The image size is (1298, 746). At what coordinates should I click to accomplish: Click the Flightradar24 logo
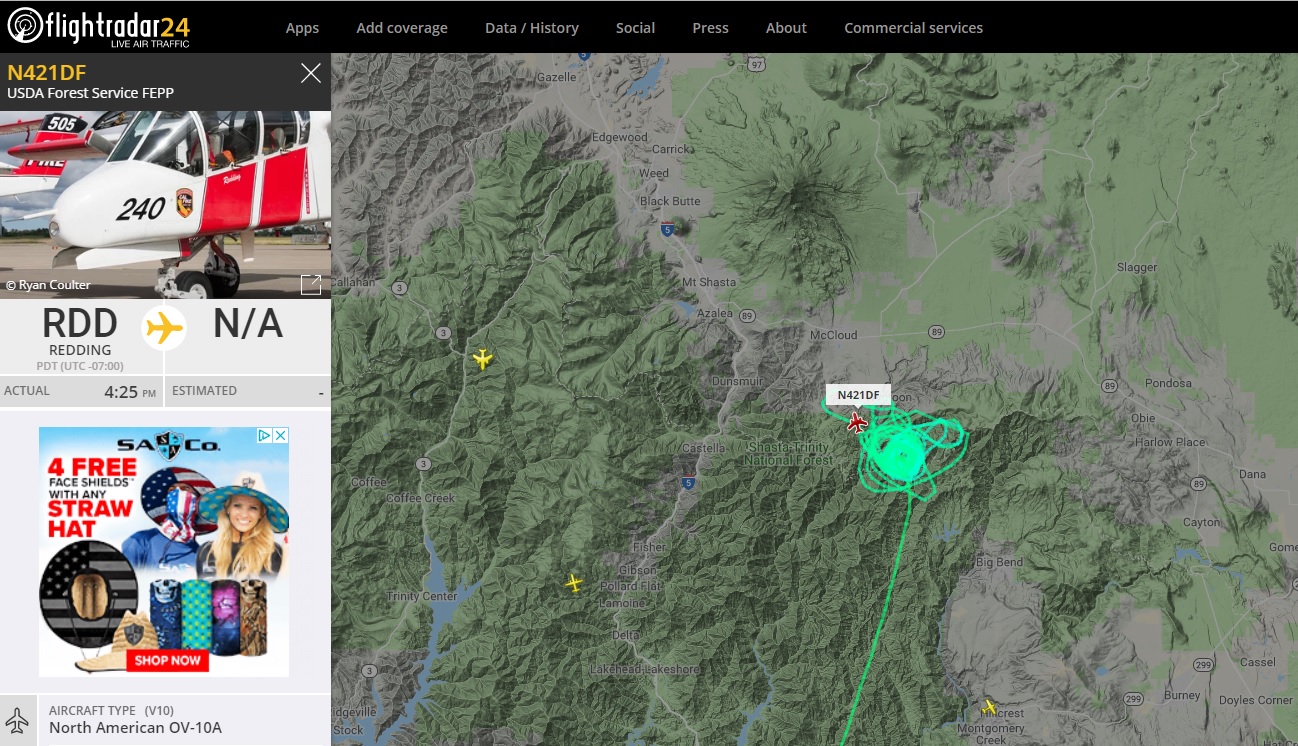[x=98, y=27]
